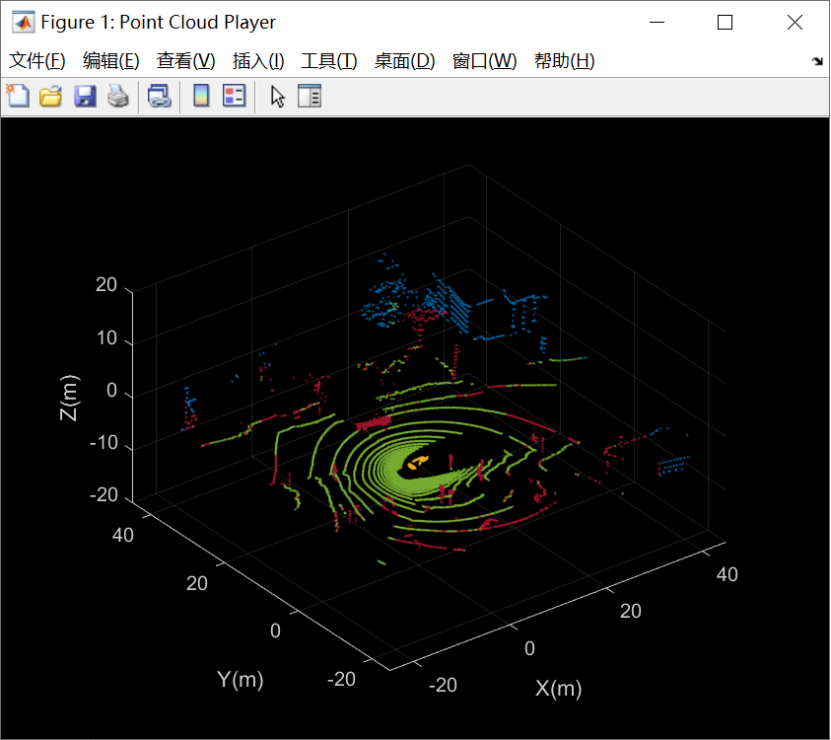Screen dimensions: 831x740
Task: Click the orange vehicle points at center
Action: coord(418,462)
